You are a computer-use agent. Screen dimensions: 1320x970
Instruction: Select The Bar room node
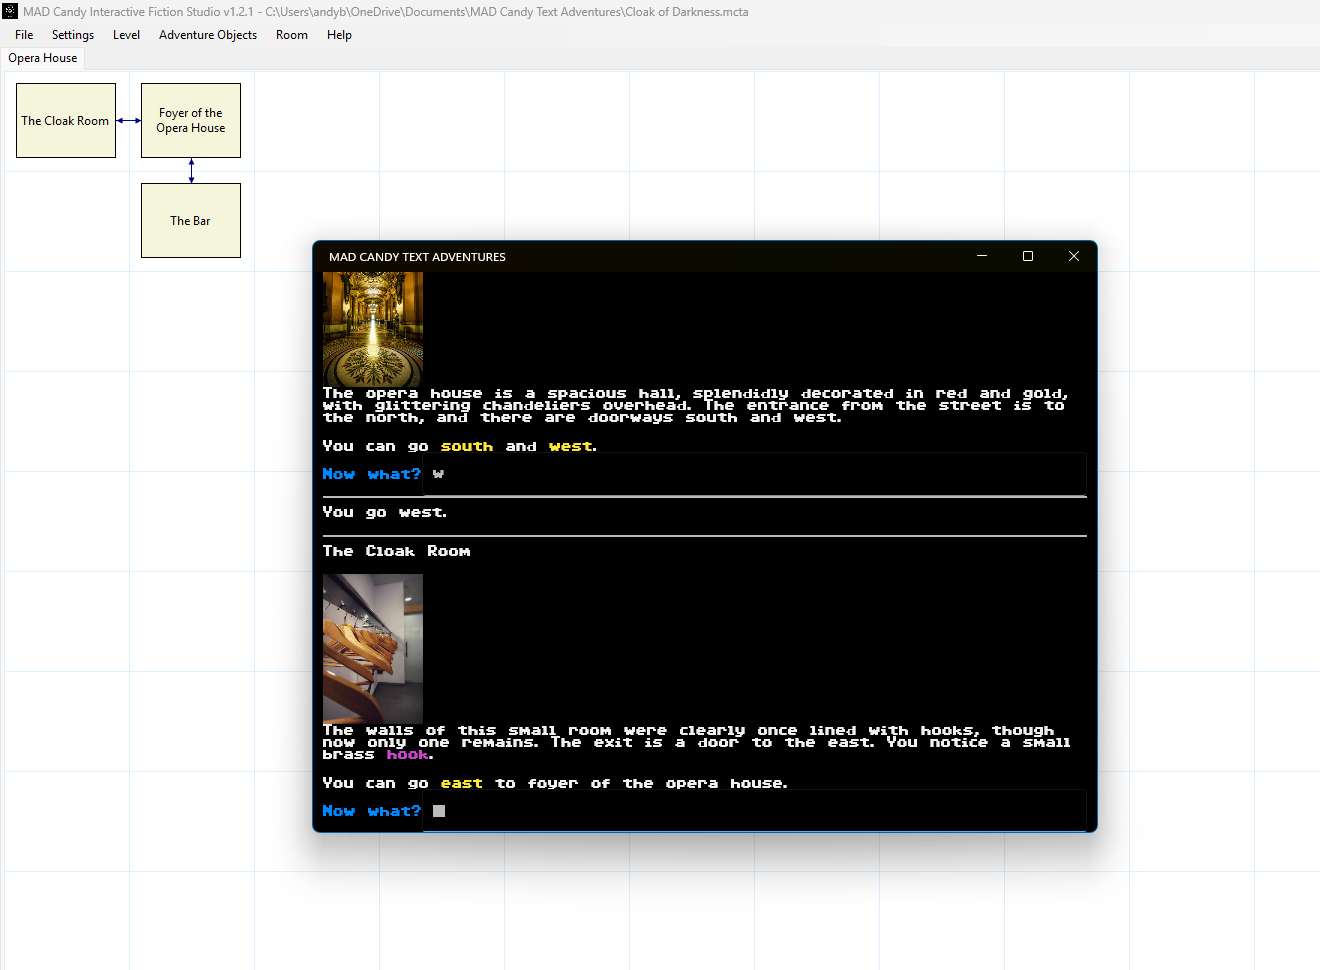[191, 221]
